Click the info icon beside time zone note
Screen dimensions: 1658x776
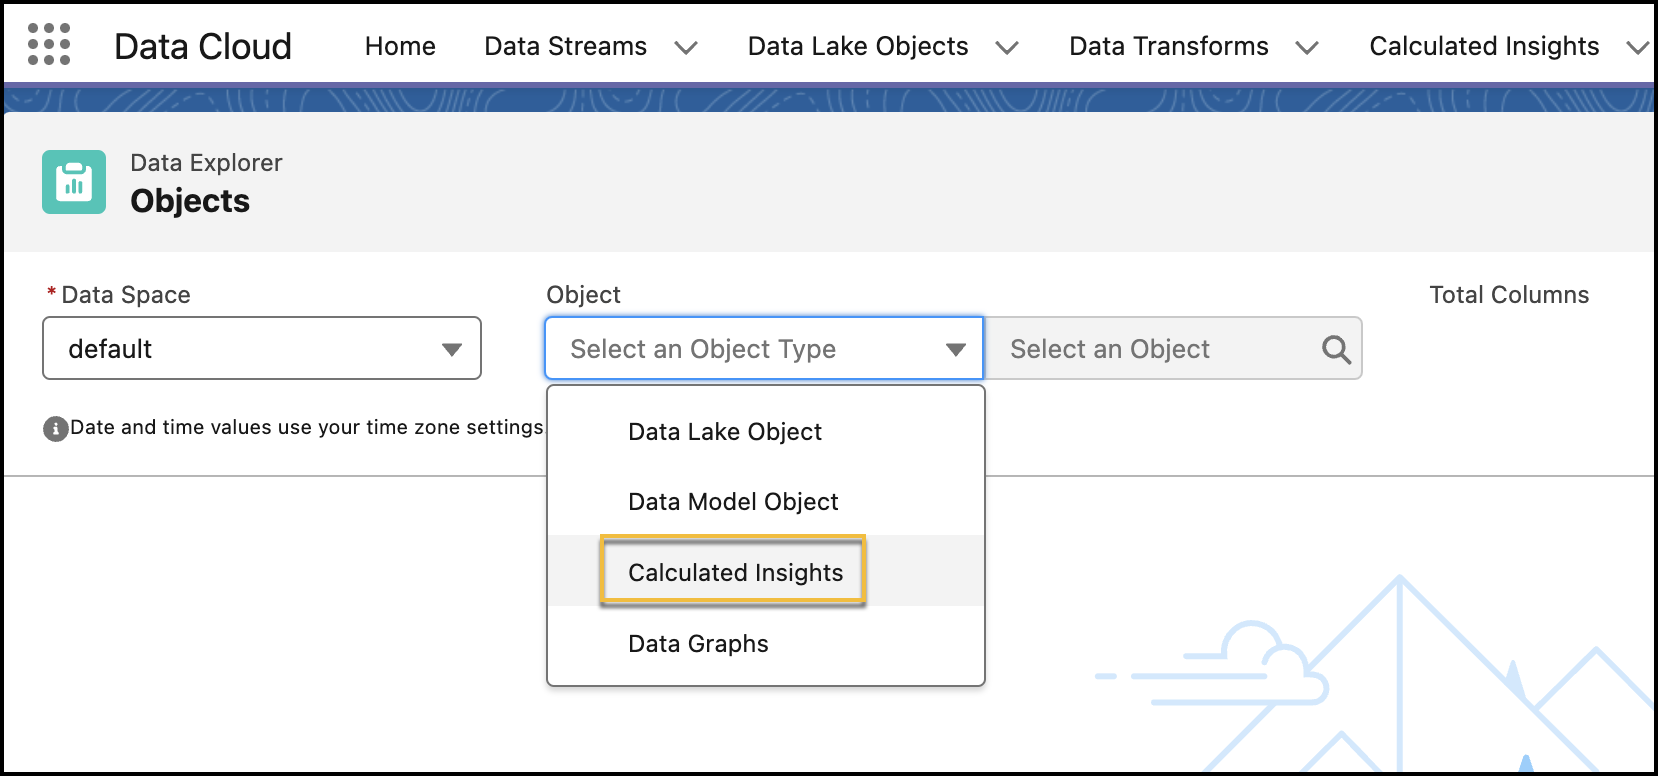56,429
